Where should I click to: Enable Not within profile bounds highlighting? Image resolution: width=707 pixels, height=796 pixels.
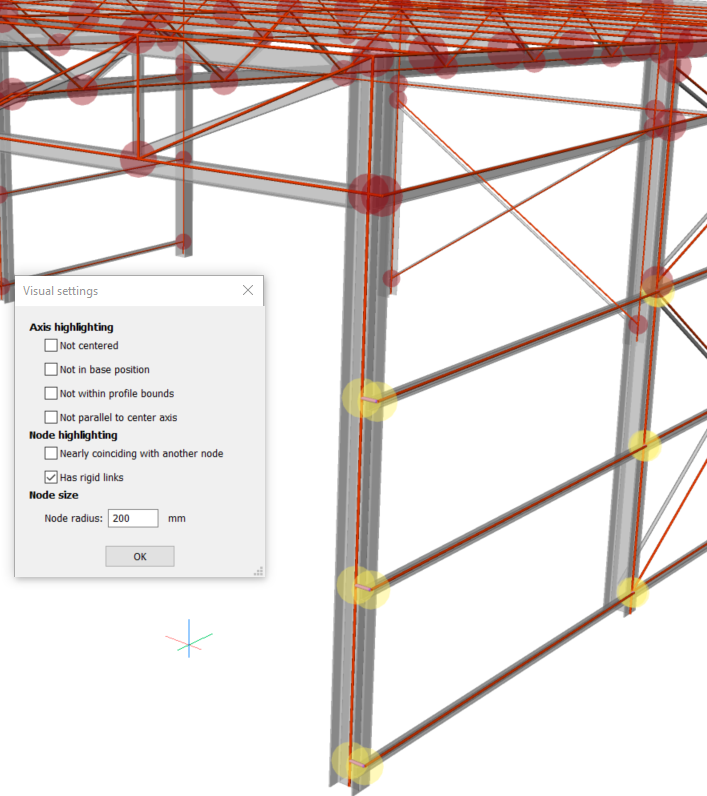tap(51, 394)
